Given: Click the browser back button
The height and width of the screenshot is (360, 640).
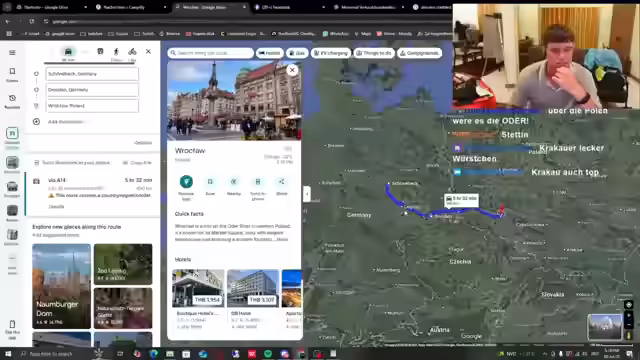Looking at the screenshot, I should pos(8,21).
